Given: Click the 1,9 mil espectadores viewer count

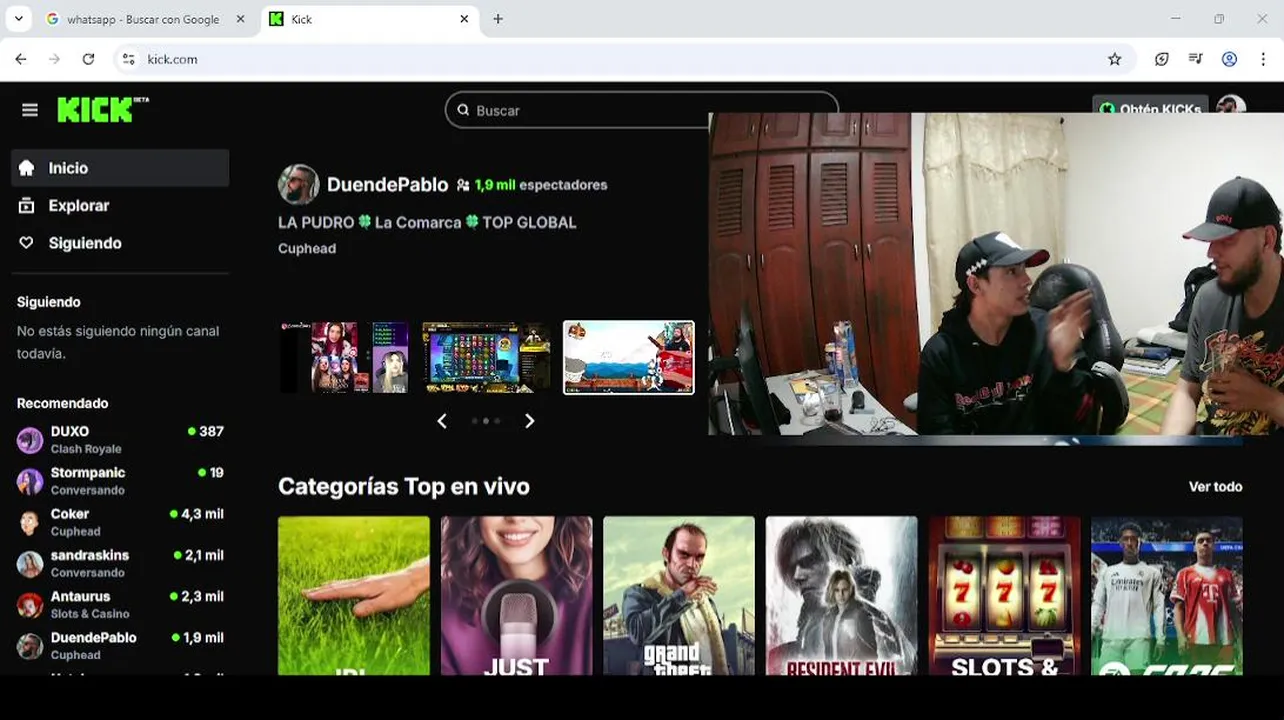Looking at the screenshot, I should (532, 185).
